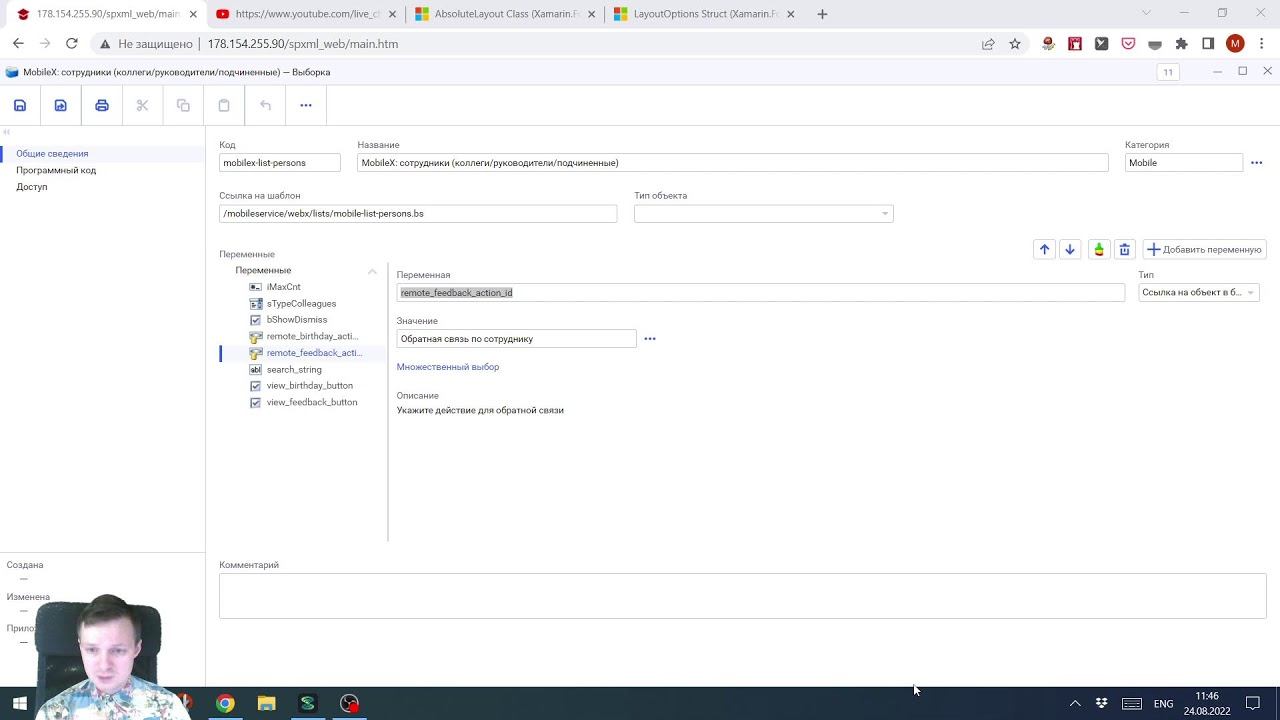Close the AbsoluteLayout Class tab

click(592, 14)
